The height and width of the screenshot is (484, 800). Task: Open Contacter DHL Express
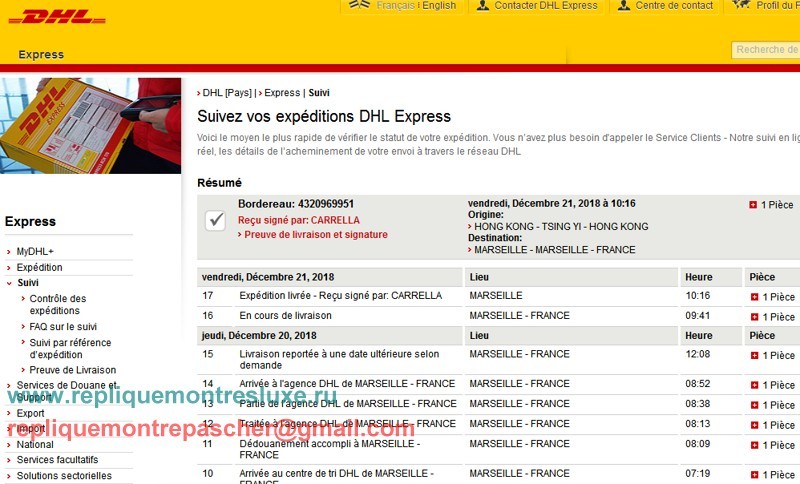point(545,5)
